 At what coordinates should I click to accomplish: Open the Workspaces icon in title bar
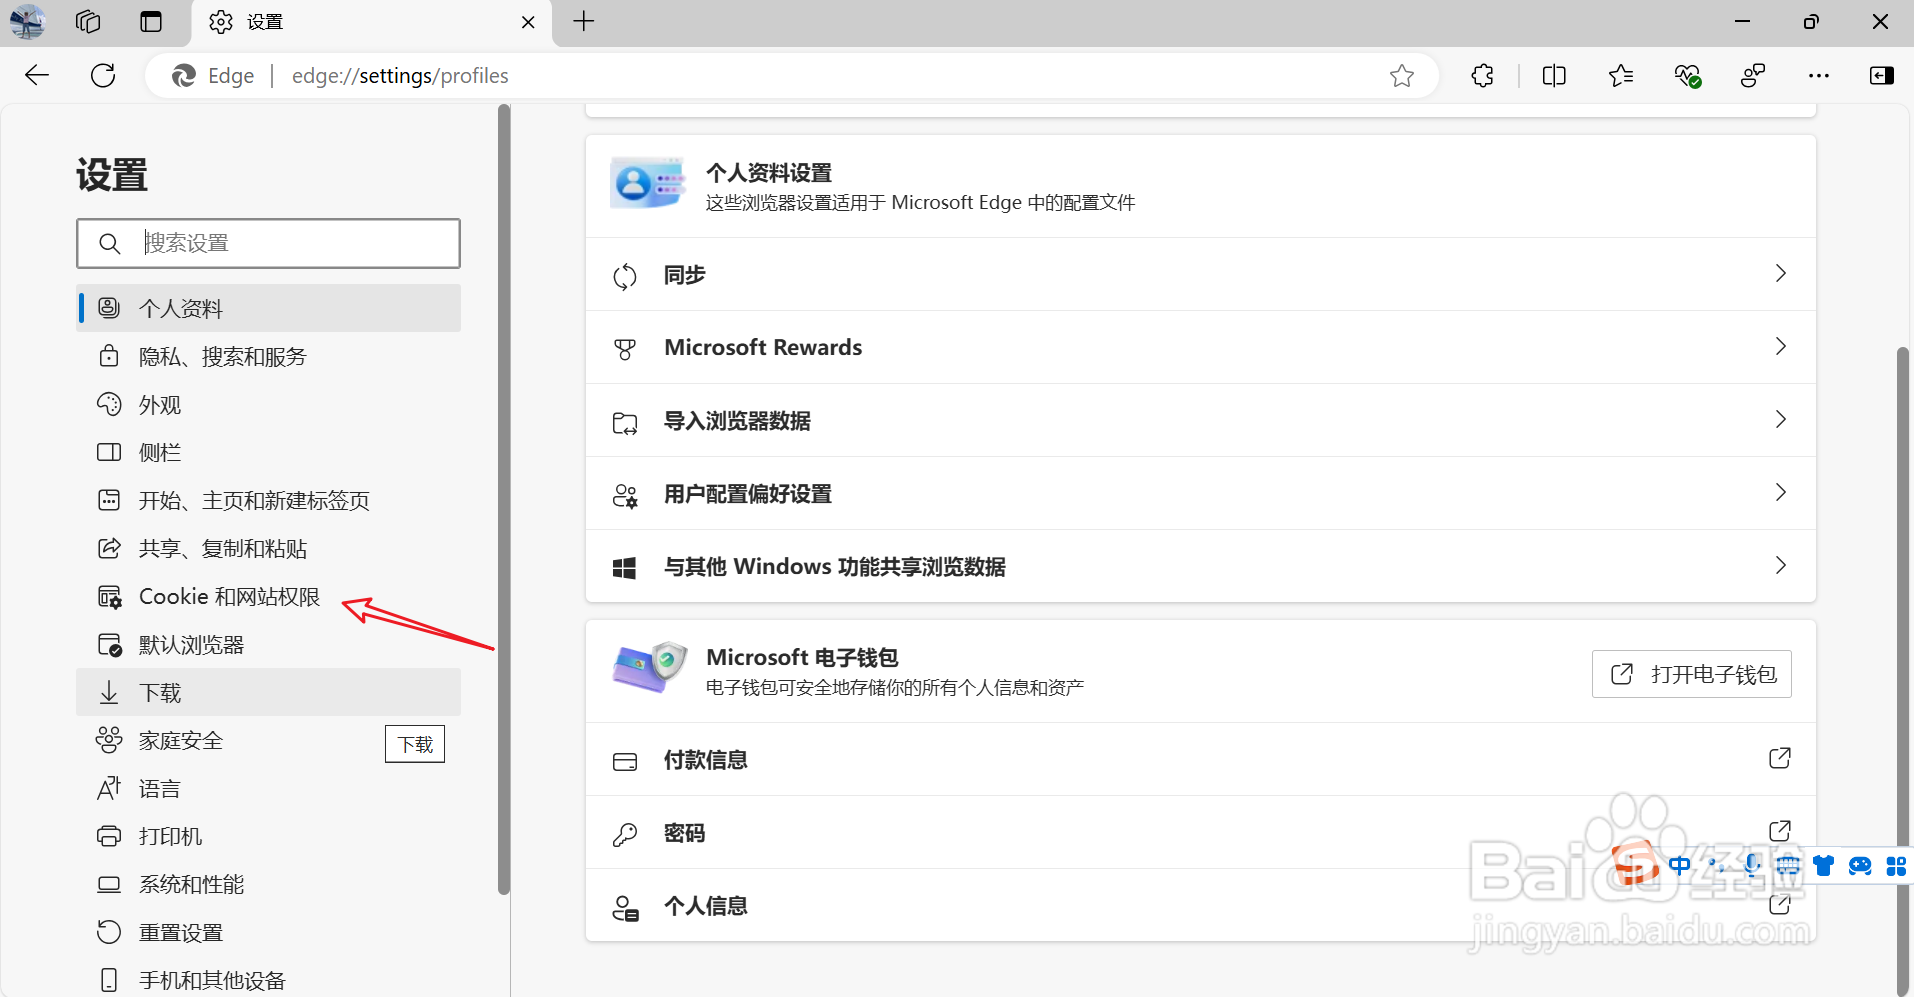[x=88, y=22]
